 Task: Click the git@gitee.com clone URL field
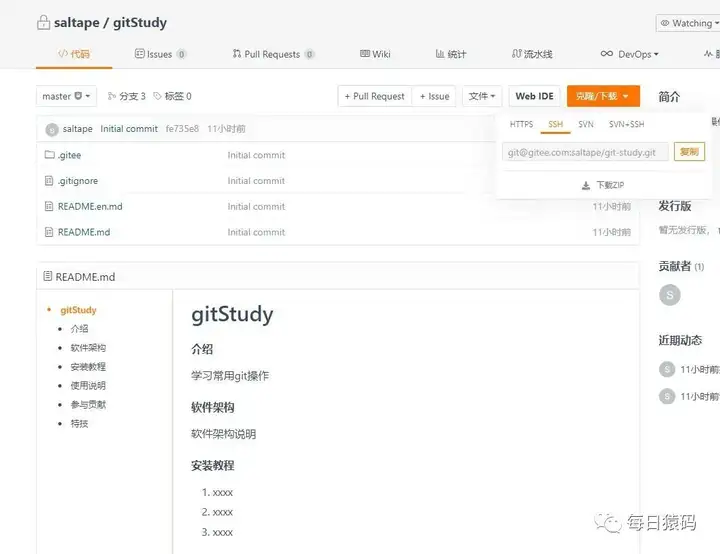[x=585, y=152]
